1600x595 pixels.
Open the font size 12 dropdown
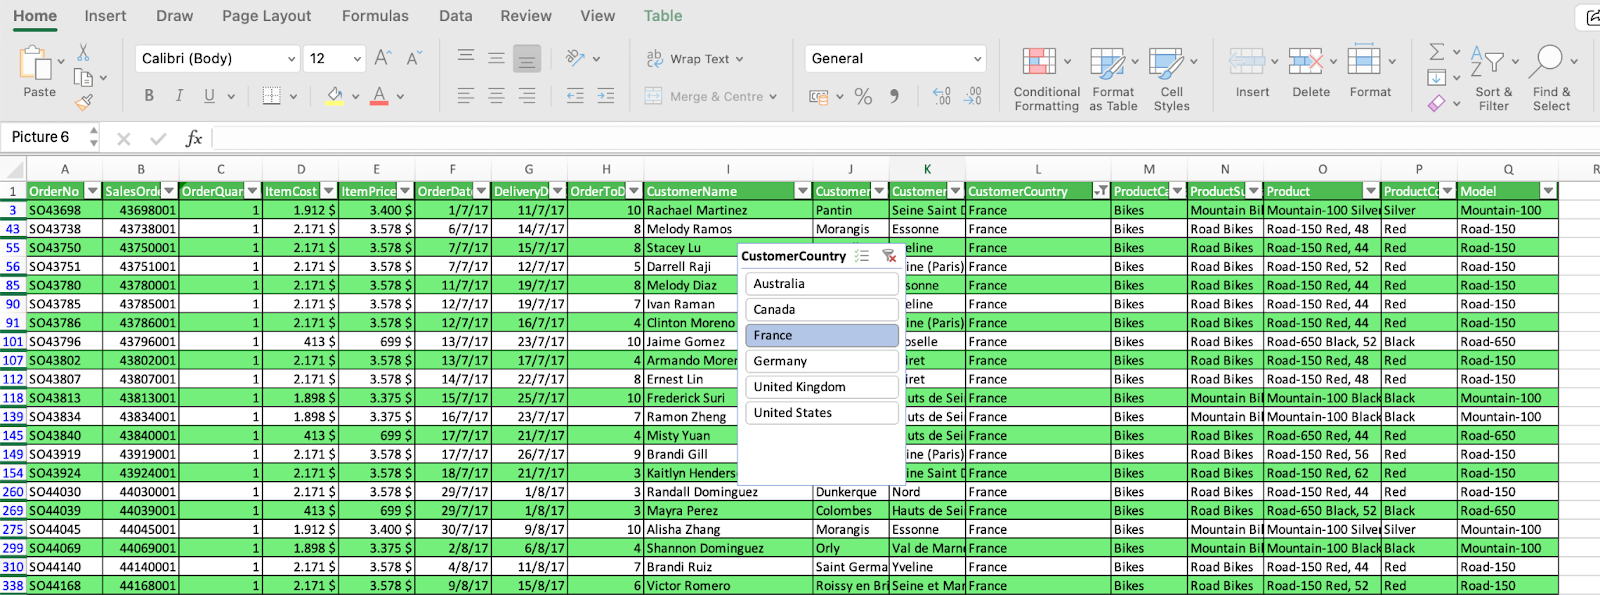click(357, 59)
